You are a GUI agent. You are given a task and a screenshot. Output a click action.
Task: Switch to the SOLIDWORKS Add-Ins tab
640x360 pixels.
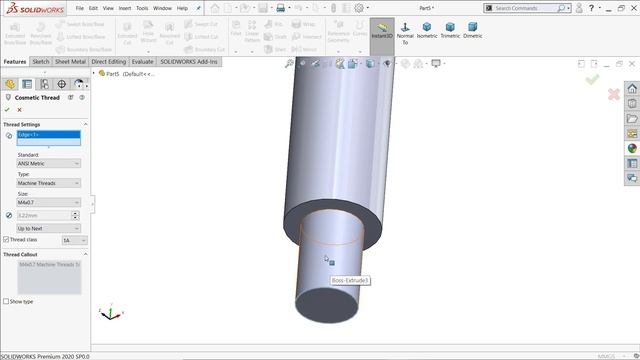[189, 62]
